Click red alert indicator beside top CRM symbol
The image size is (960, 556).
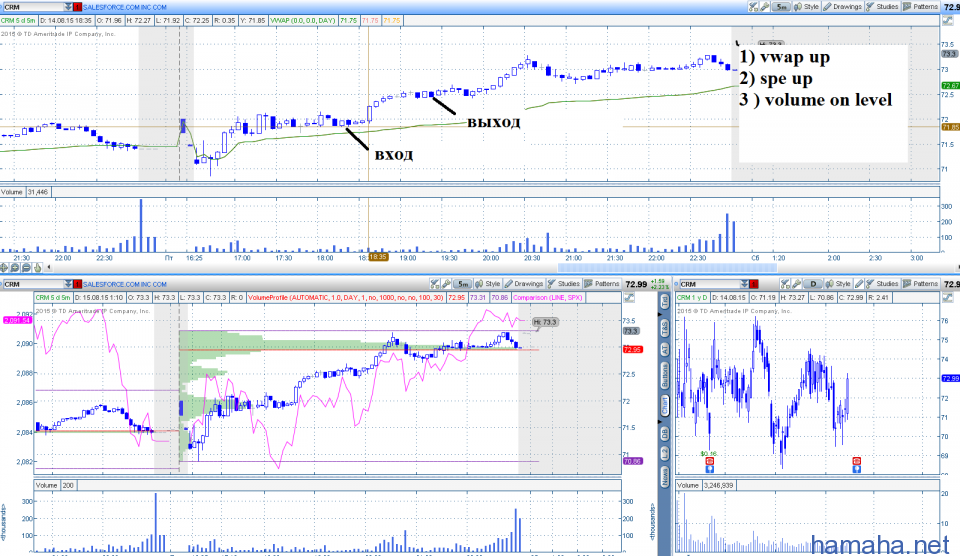pos(77,7)
